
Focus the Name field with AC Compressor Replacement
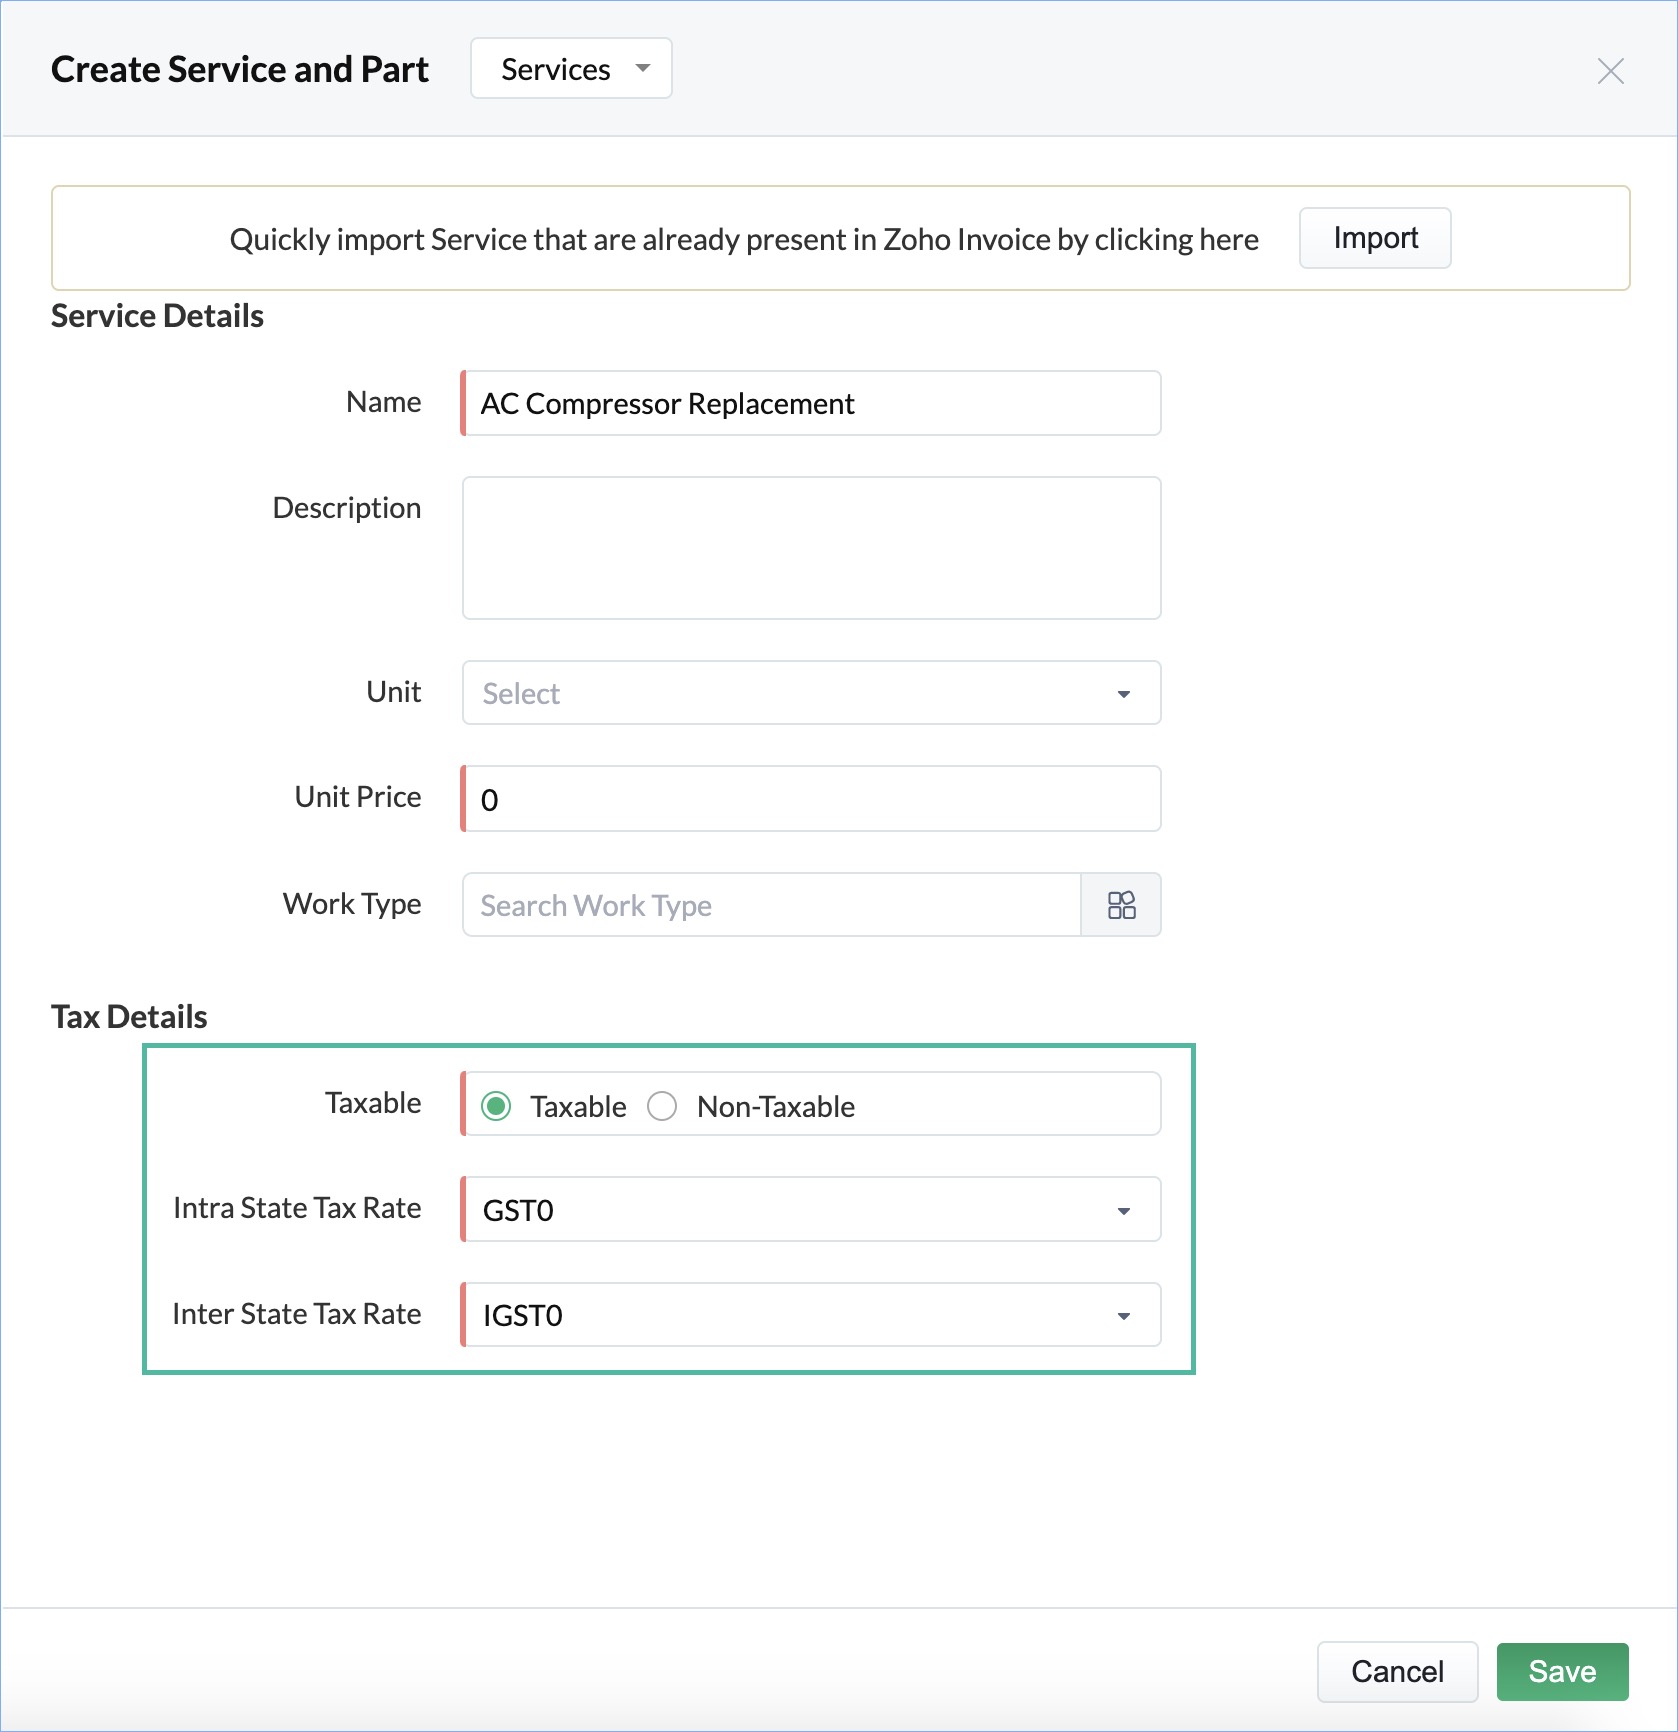[811, 403]
